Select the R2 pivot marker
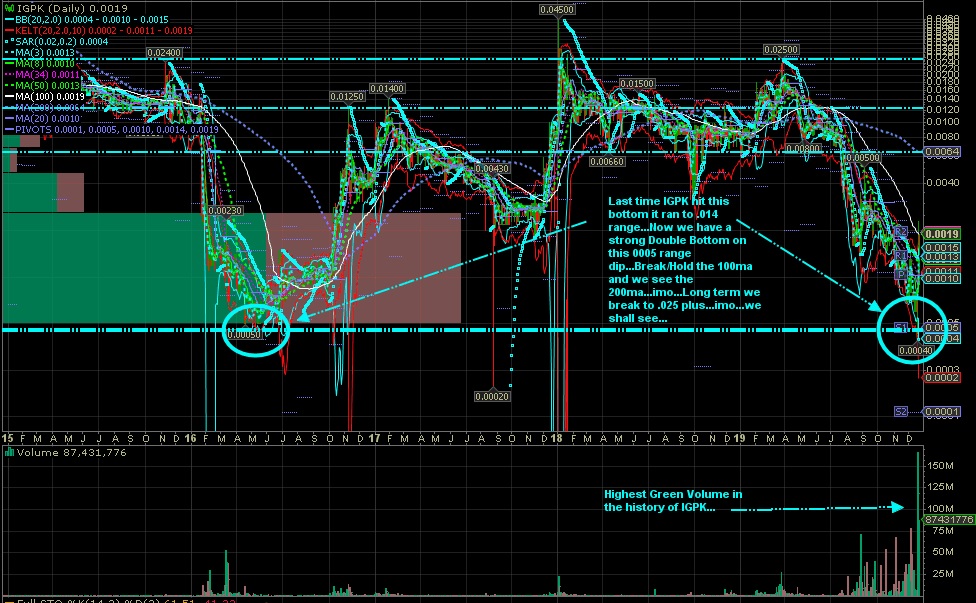This screenshot has width=976, height=603. 901,231
